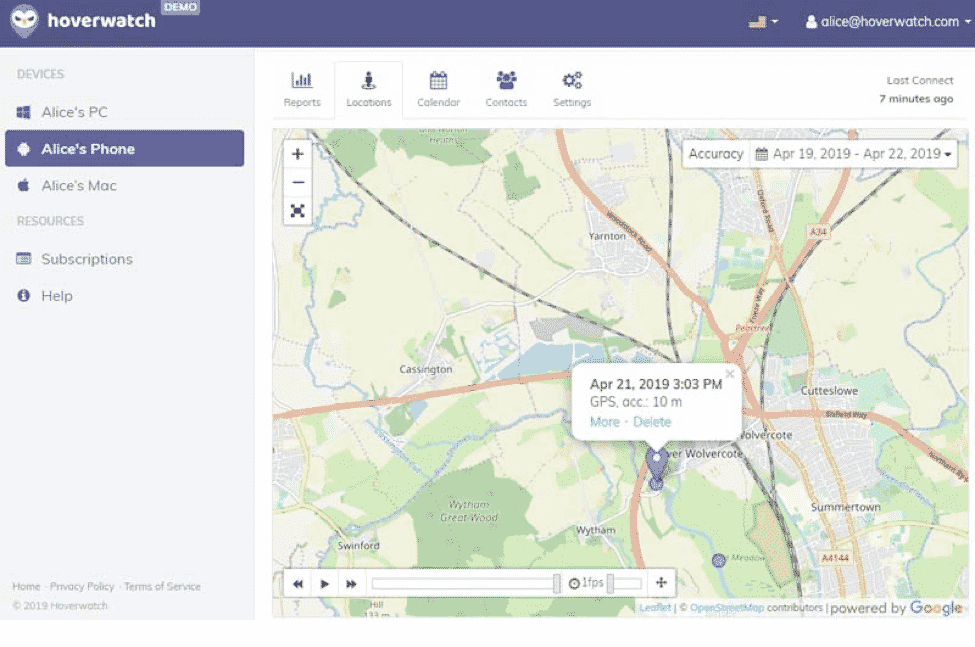This screenshot has width=975, height=647.
Task: Toggle the Accuracy button on map
Action: pyautogui.click(x=715, y=154)
